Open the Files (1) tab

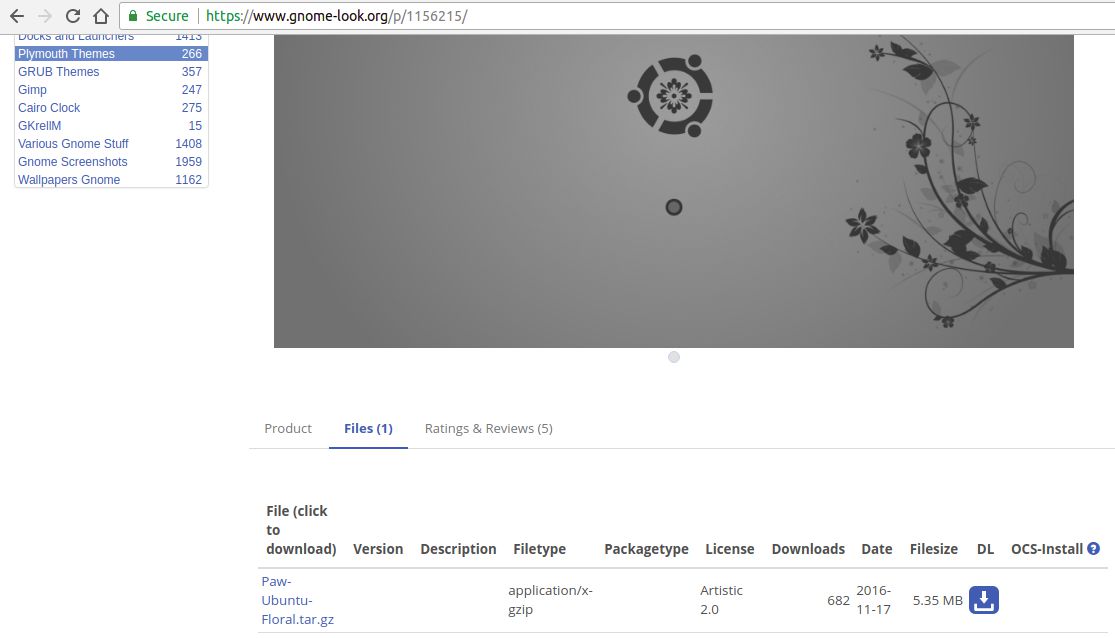coord(368,429)
